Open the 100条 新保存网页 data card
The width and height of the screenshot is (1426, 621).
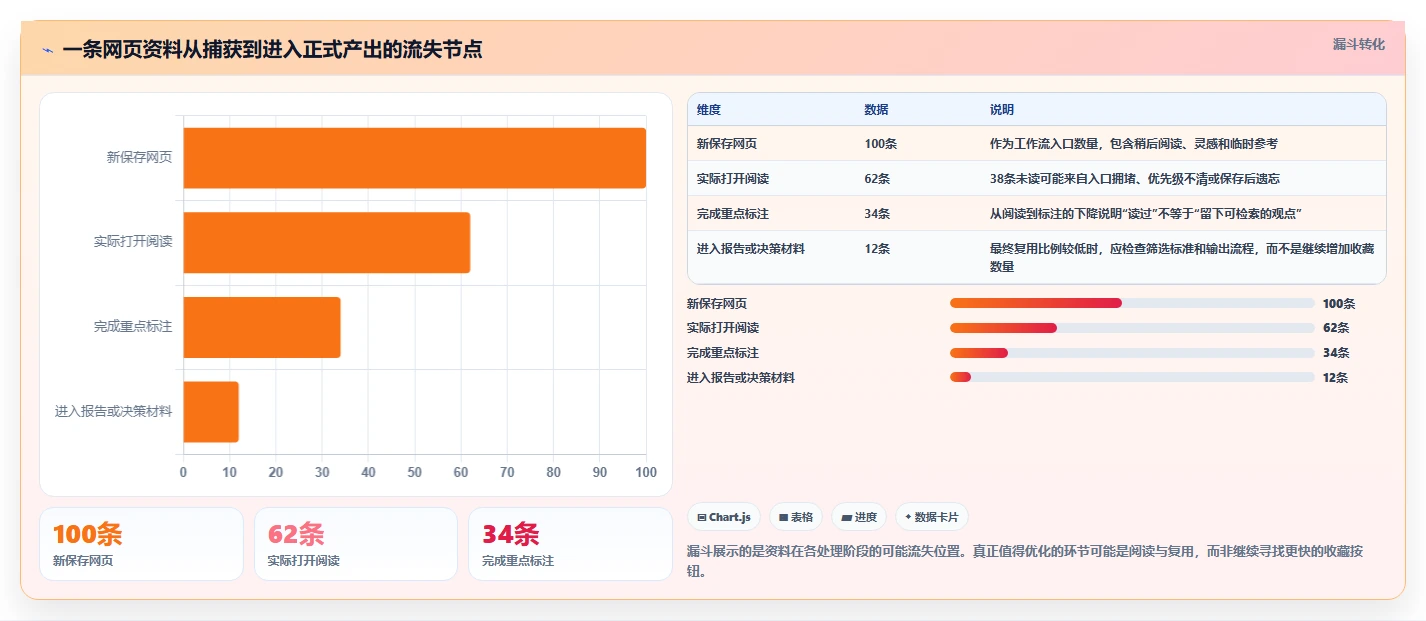(141, 544)
